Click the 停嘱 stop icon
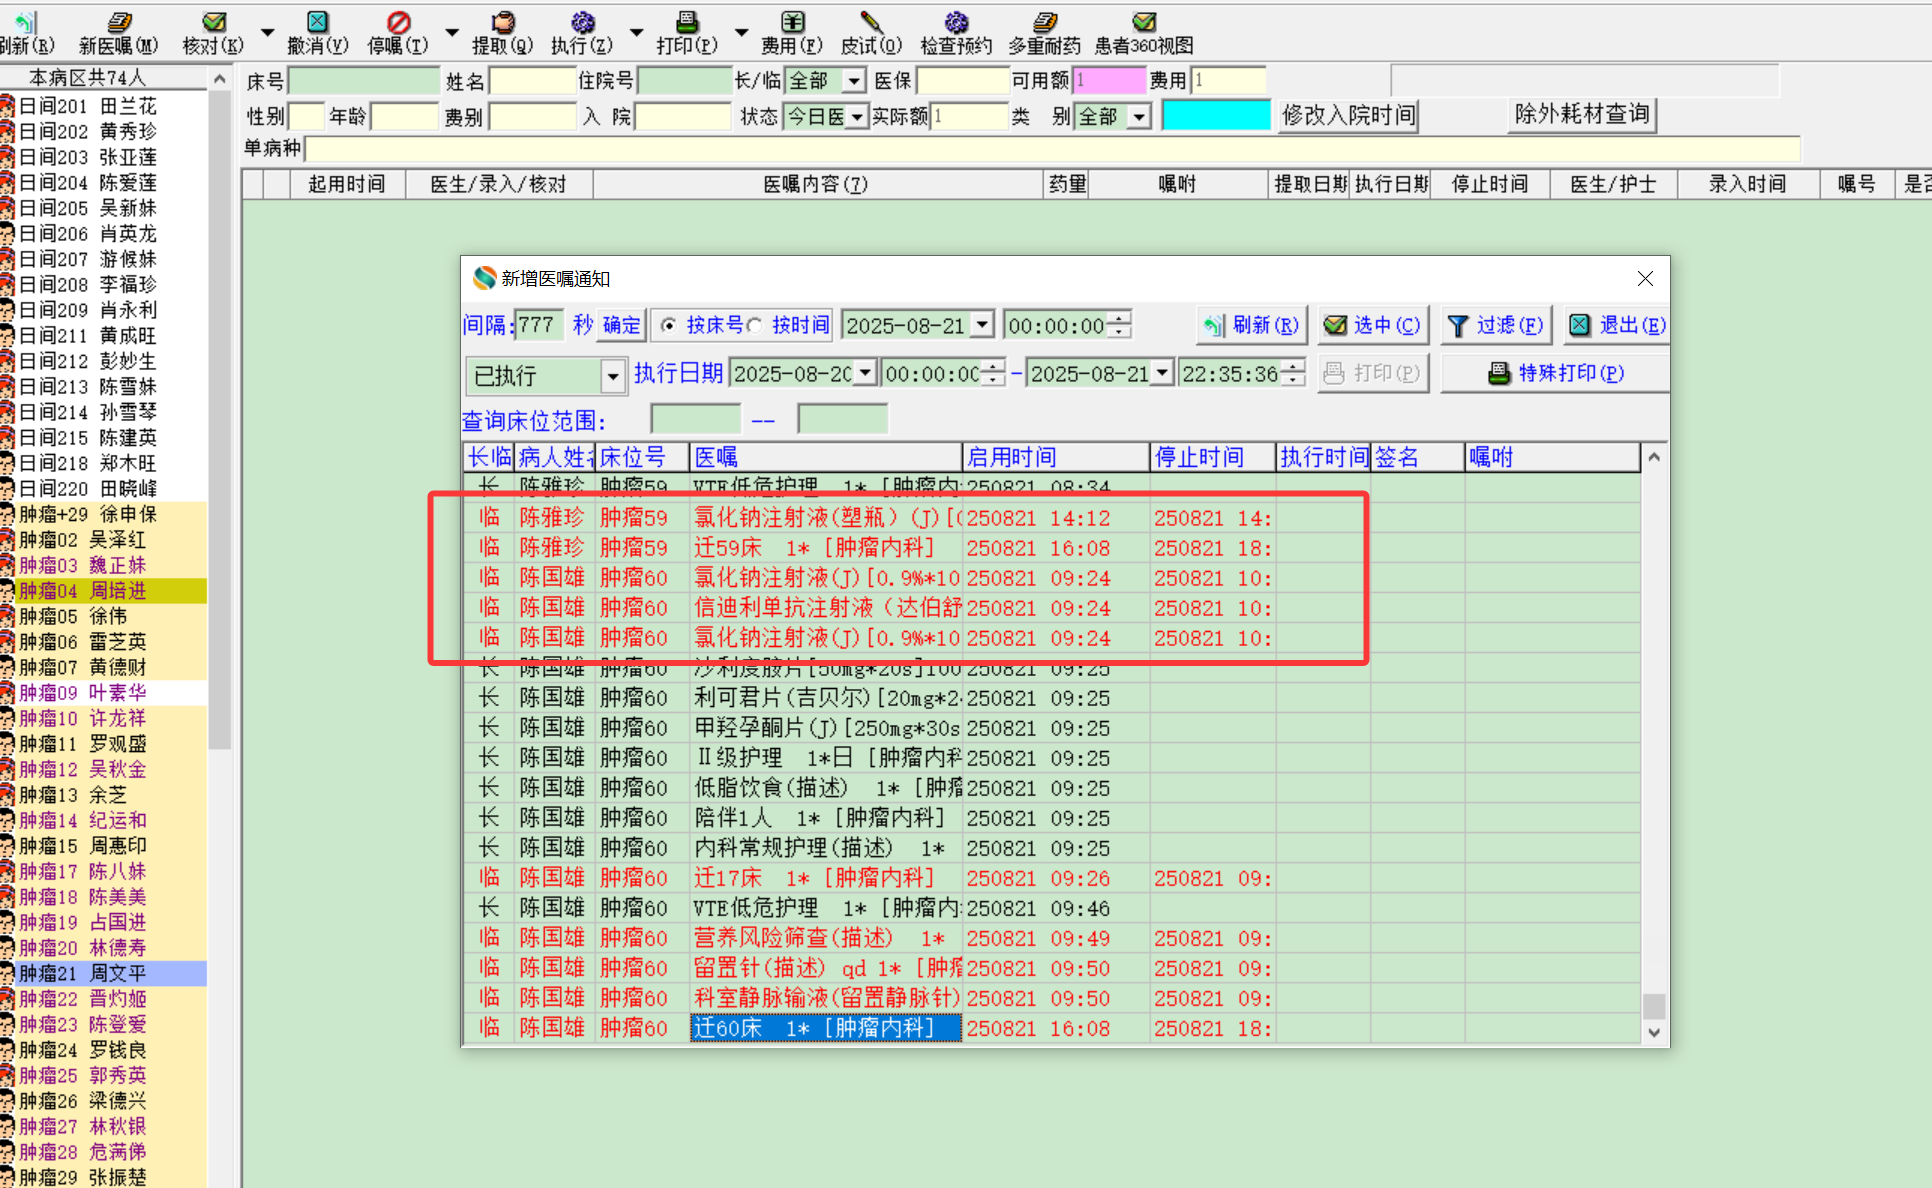Screen dimensions: 1932x1188 (398, 23)
